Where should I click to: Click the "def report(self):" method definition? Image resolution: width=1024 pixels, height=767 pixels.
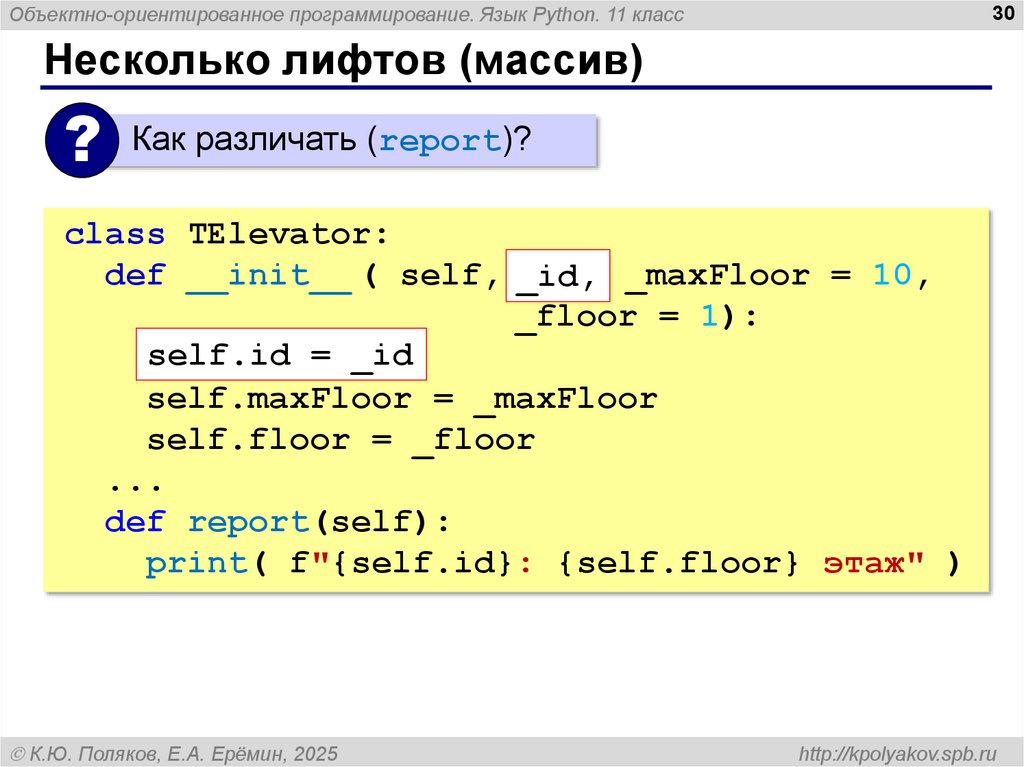point(278,522)
